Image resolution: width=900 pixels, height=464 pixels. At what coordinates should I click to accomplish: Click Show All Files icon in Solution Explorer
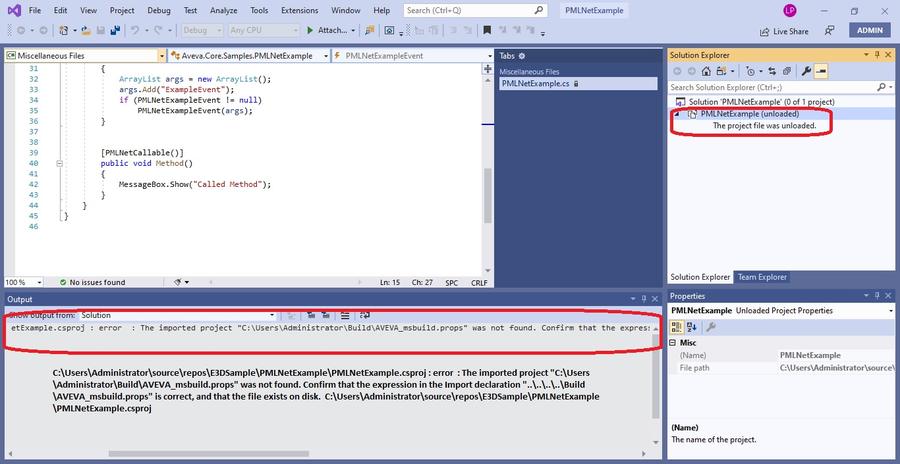(x=787, y=71)
